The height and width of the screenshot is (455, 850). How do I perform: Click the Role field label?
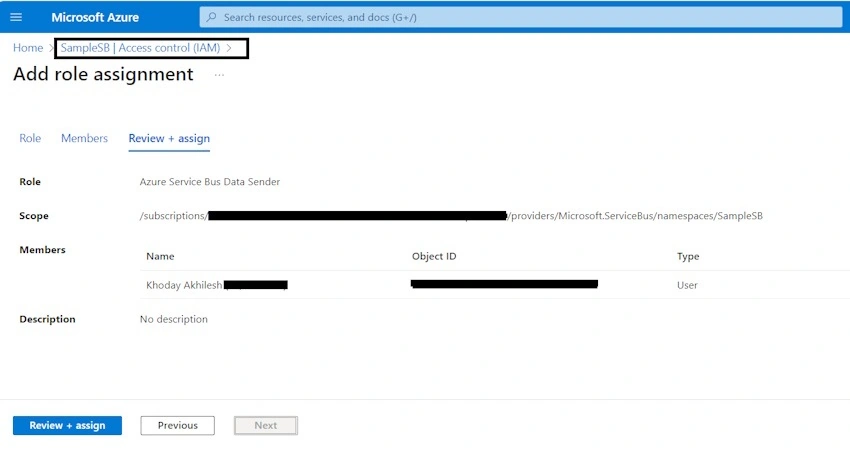(30, 182)
